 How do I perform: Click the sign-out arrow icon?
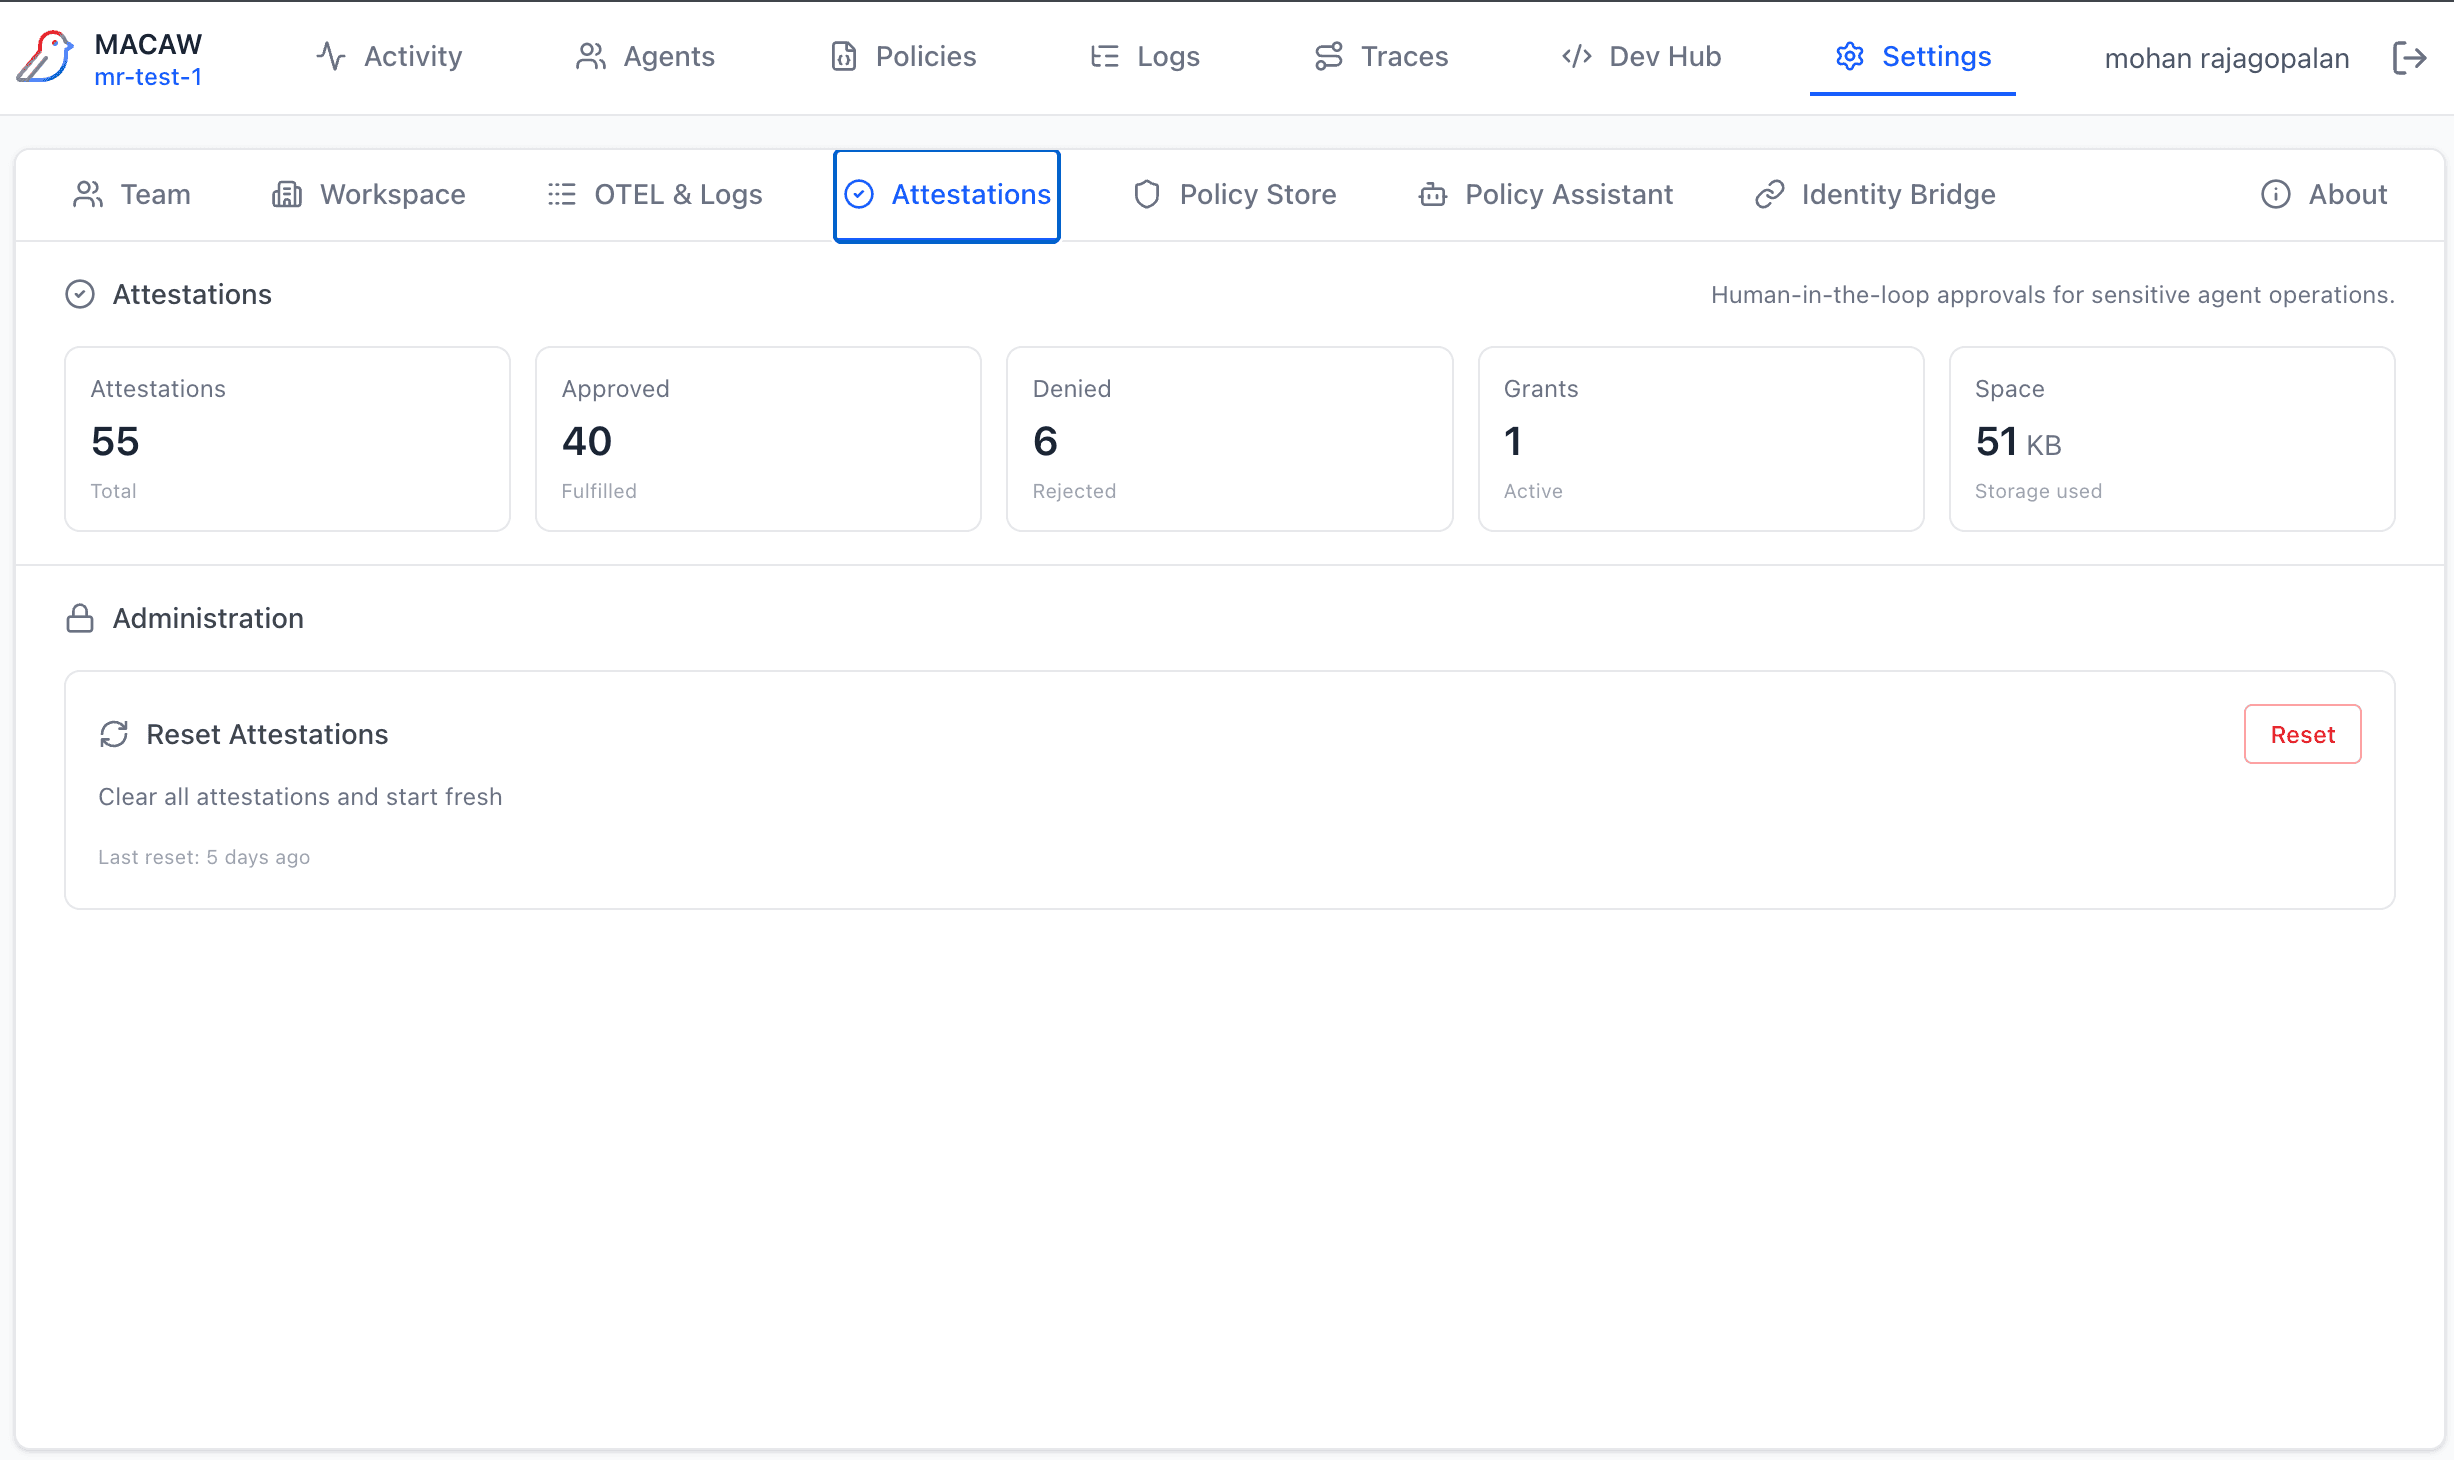[x=2410, y=58]
